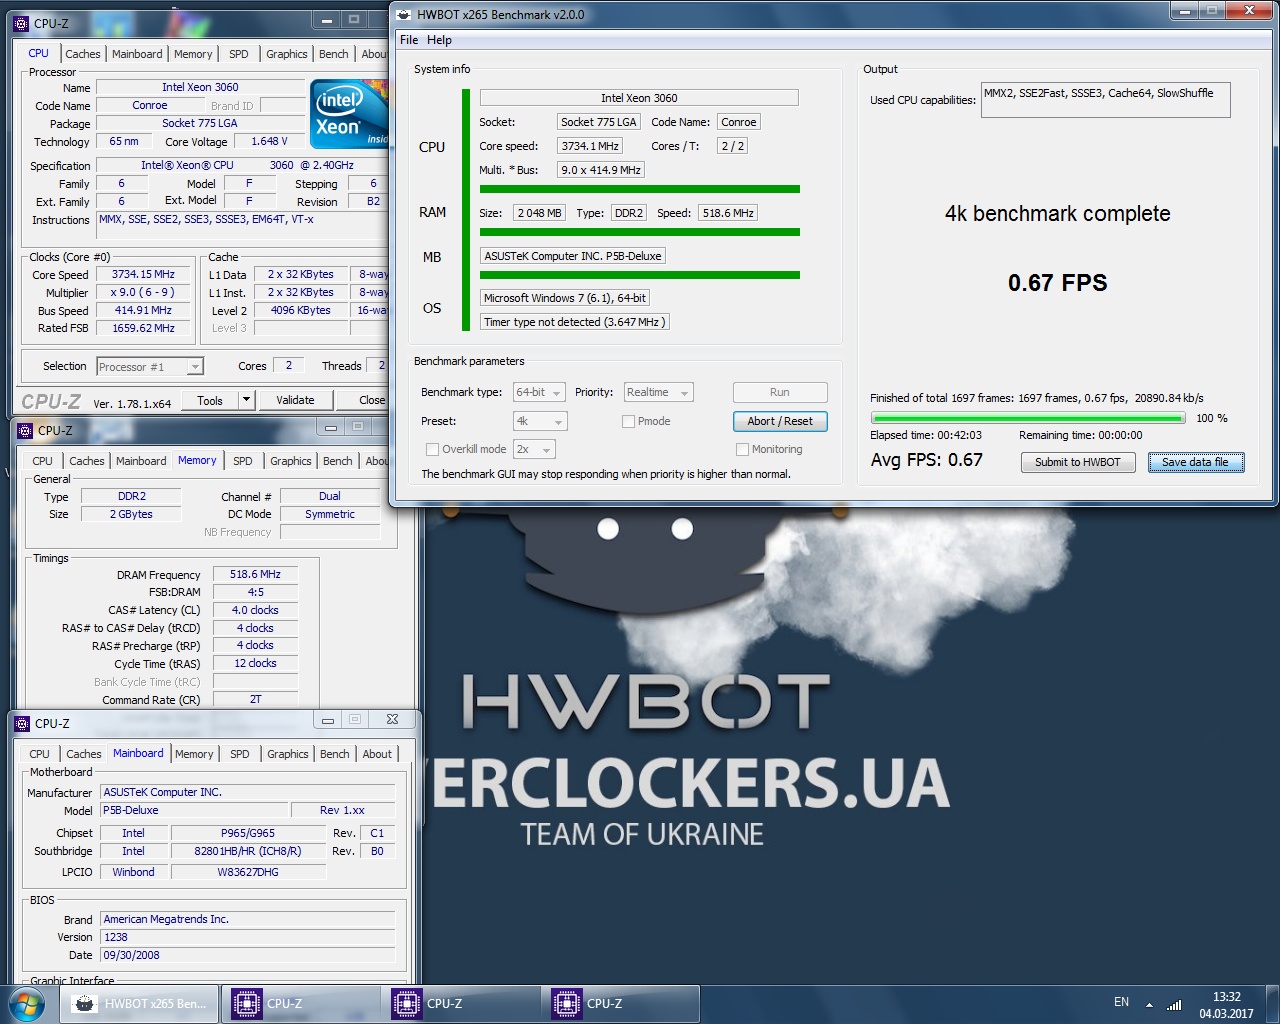Screen dimensions: 1280x1024
Task: Open Bench tab in top CPU-Z window
Action: click(x=334, y=54)
